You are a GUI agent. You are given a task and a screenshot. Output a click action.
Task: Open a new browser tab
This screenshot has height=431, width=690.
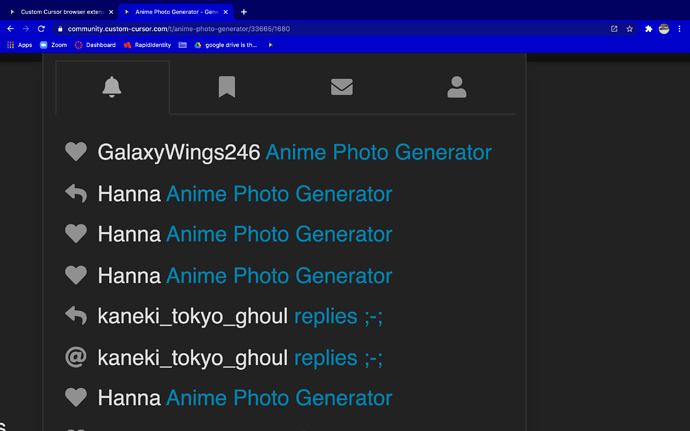244,11
